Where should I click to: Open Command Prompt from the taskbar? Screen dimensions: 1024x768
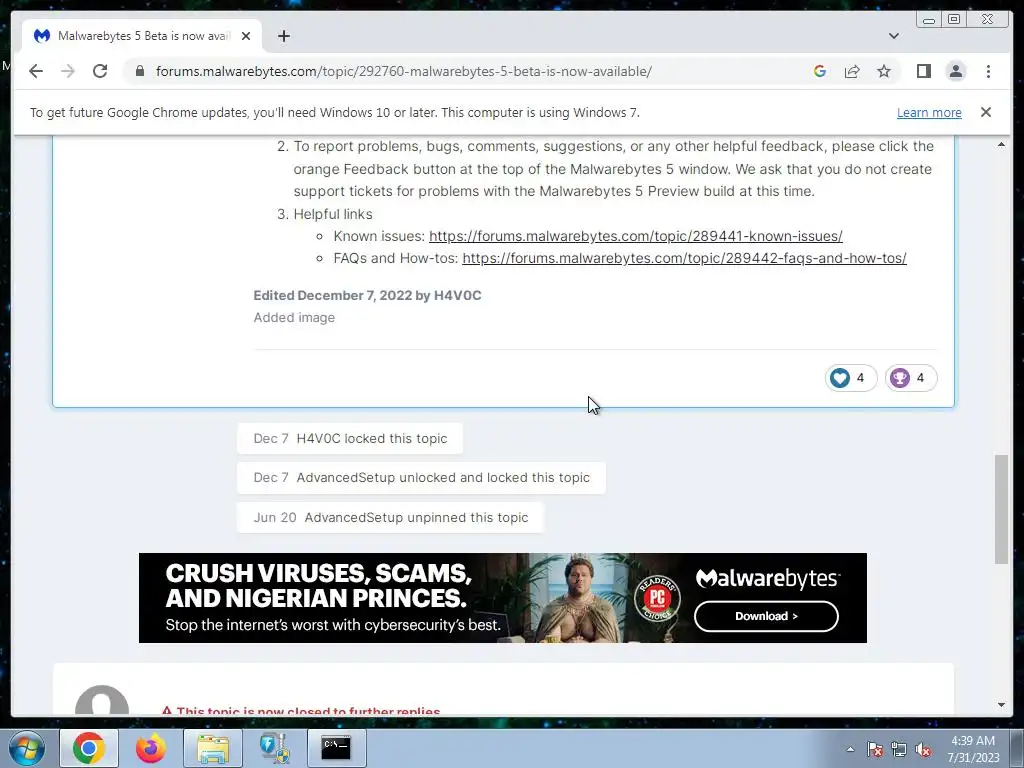(x=336, y=748)
